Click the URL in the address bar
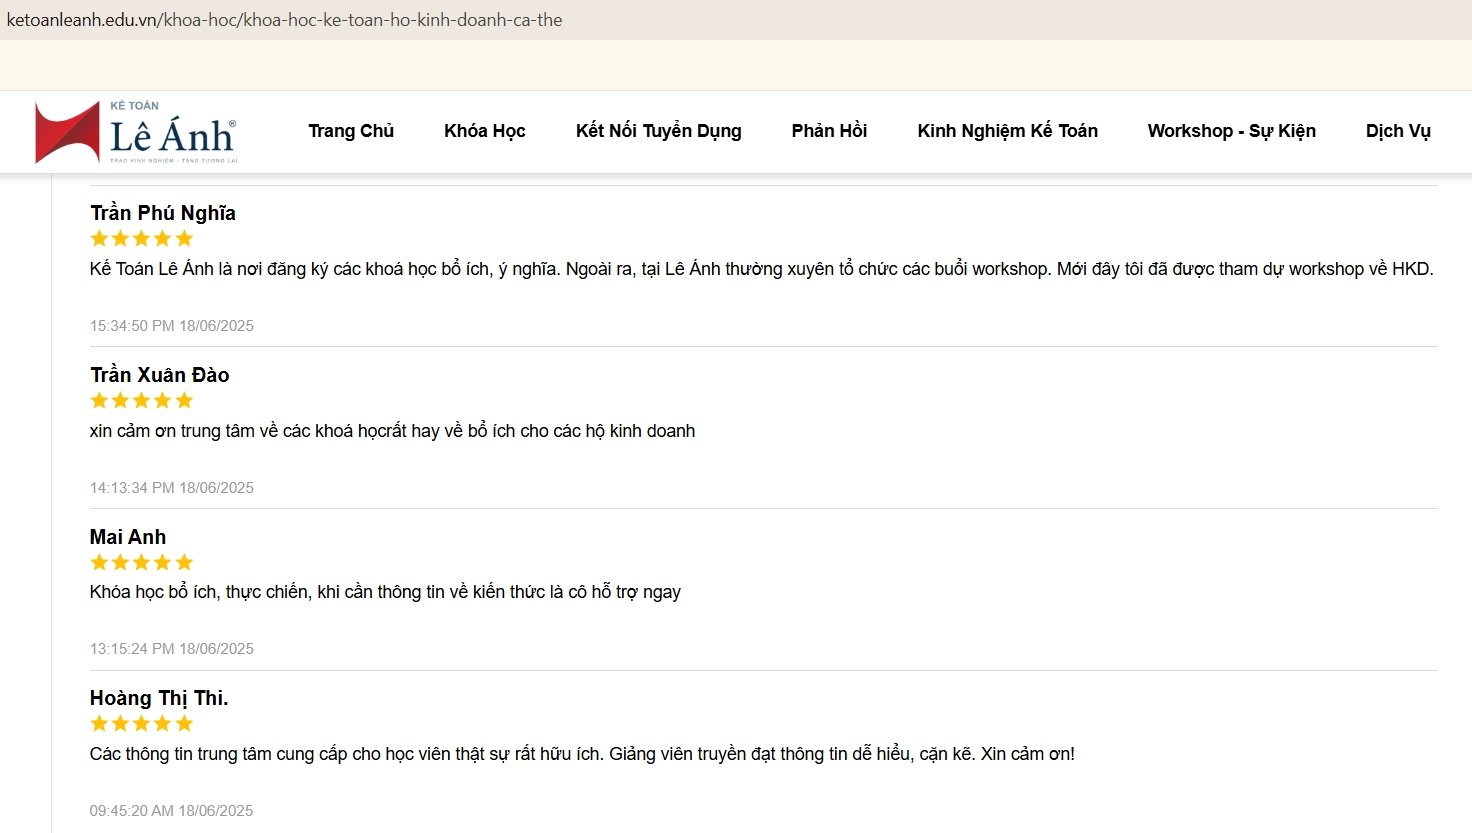1472x833 pixels. click(284, 20)
